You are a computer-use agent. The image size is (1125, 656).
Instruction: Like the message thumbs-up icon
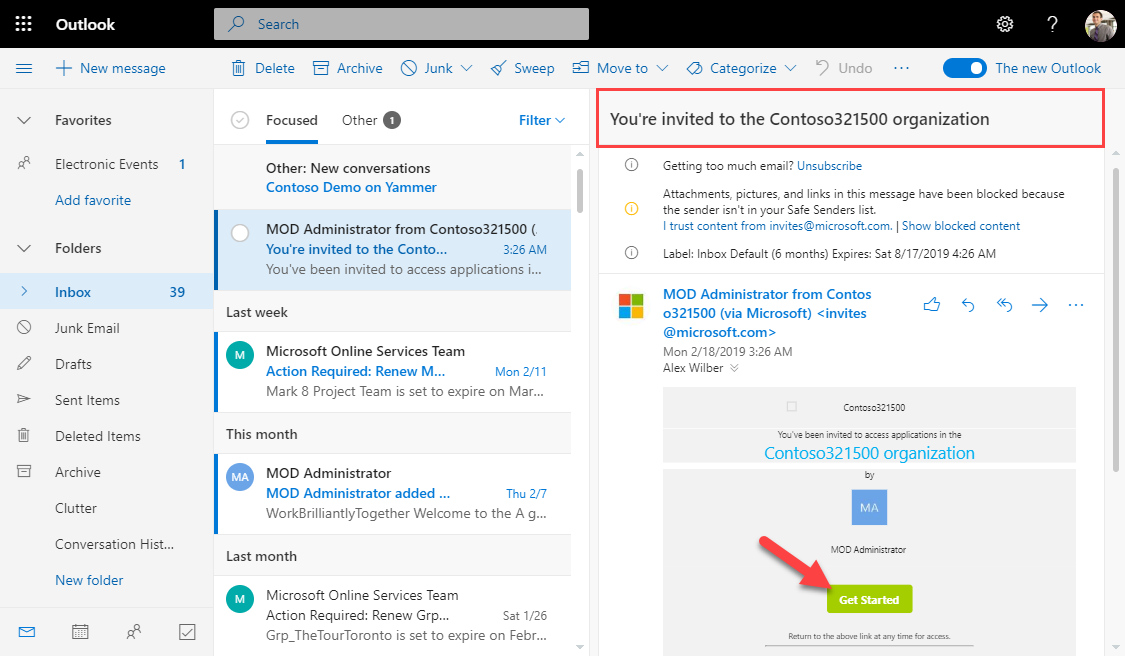[x=932, y=305]
